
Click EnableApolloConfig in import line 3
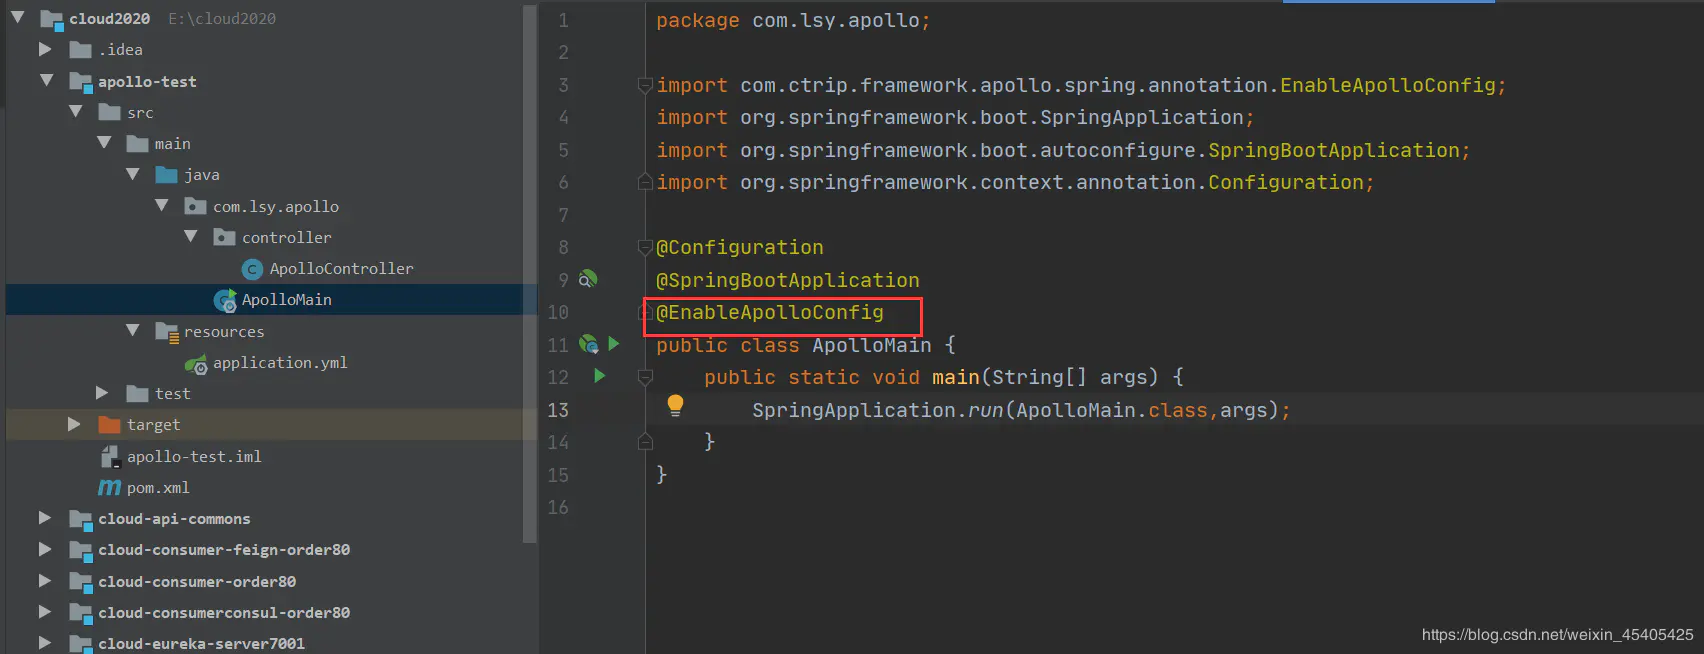pyautogui.click(x=1388, y=85)
